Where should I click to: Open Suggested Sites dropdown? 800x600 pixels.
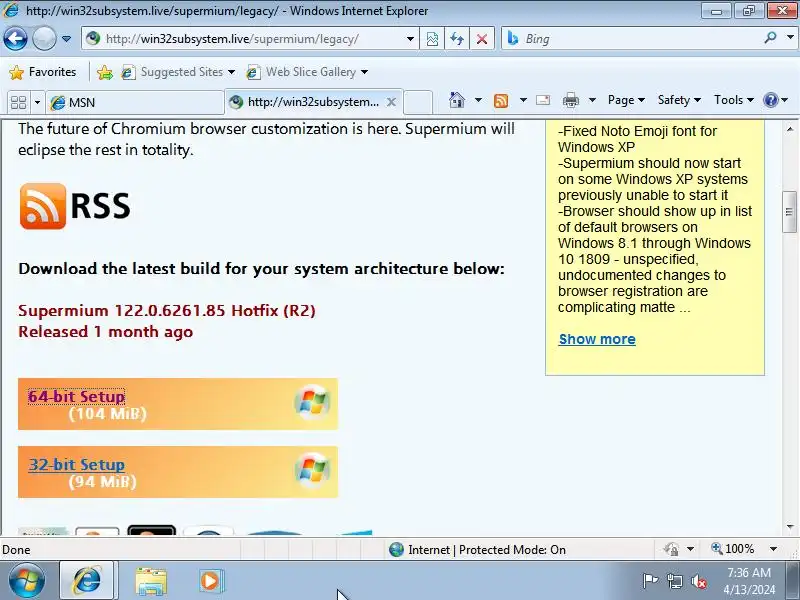(x=231, y=72)
